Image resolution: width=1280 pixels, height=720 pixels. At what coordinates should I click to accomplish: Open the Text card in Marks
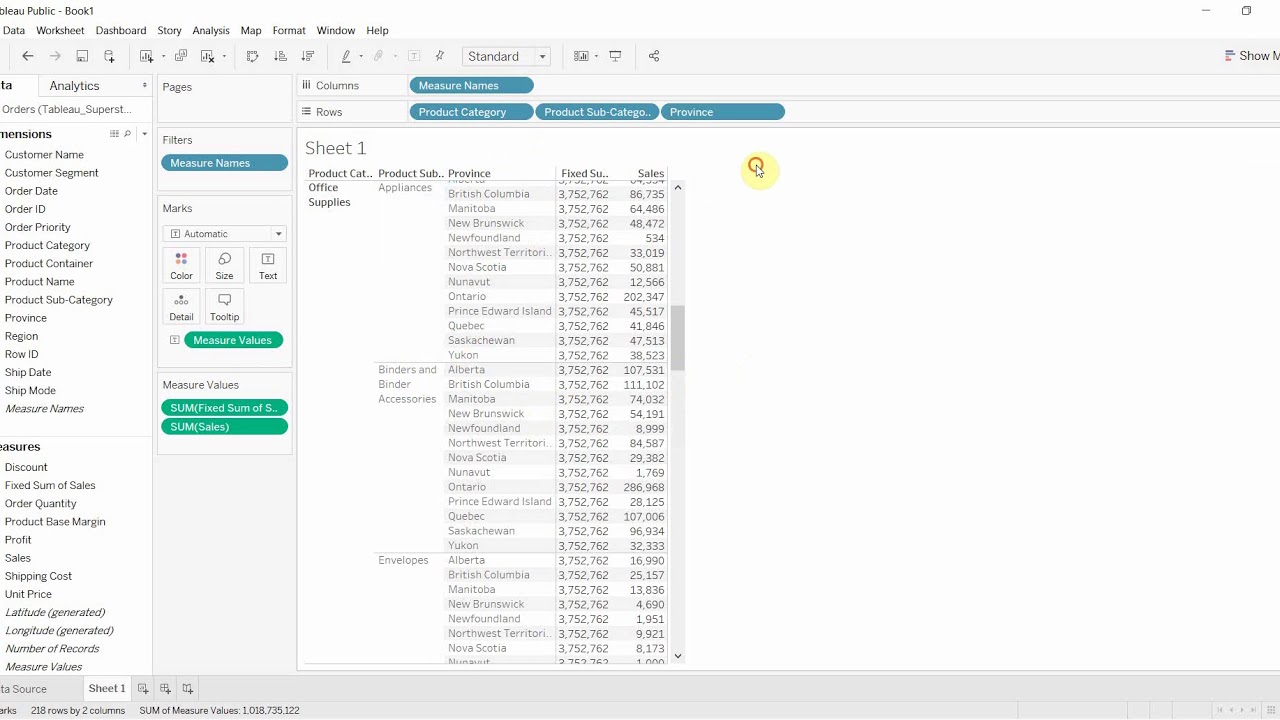coord(268,265)
